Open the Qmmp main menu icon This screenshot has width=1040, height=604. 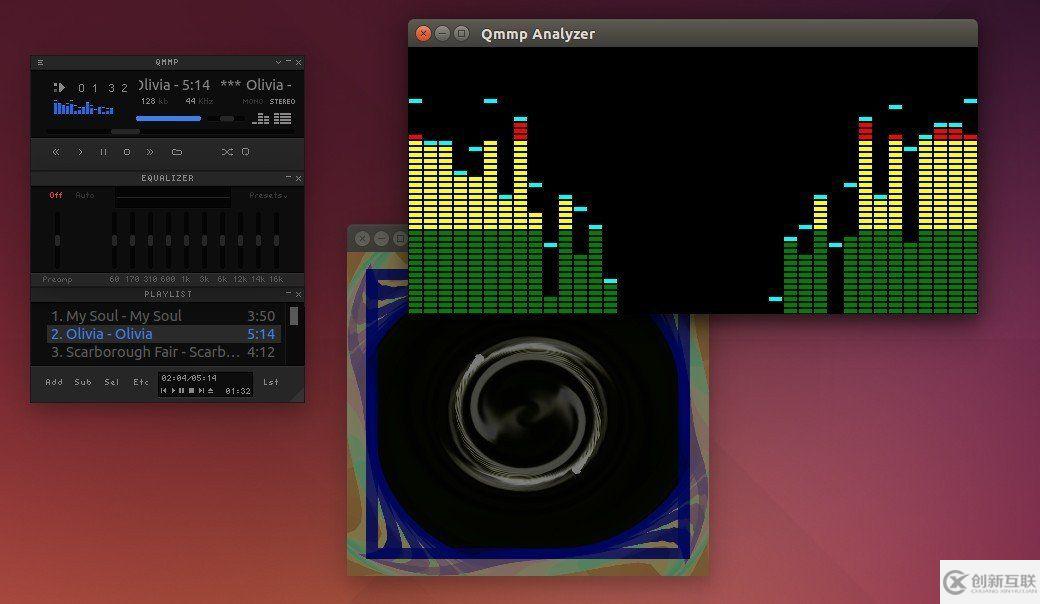40,62
